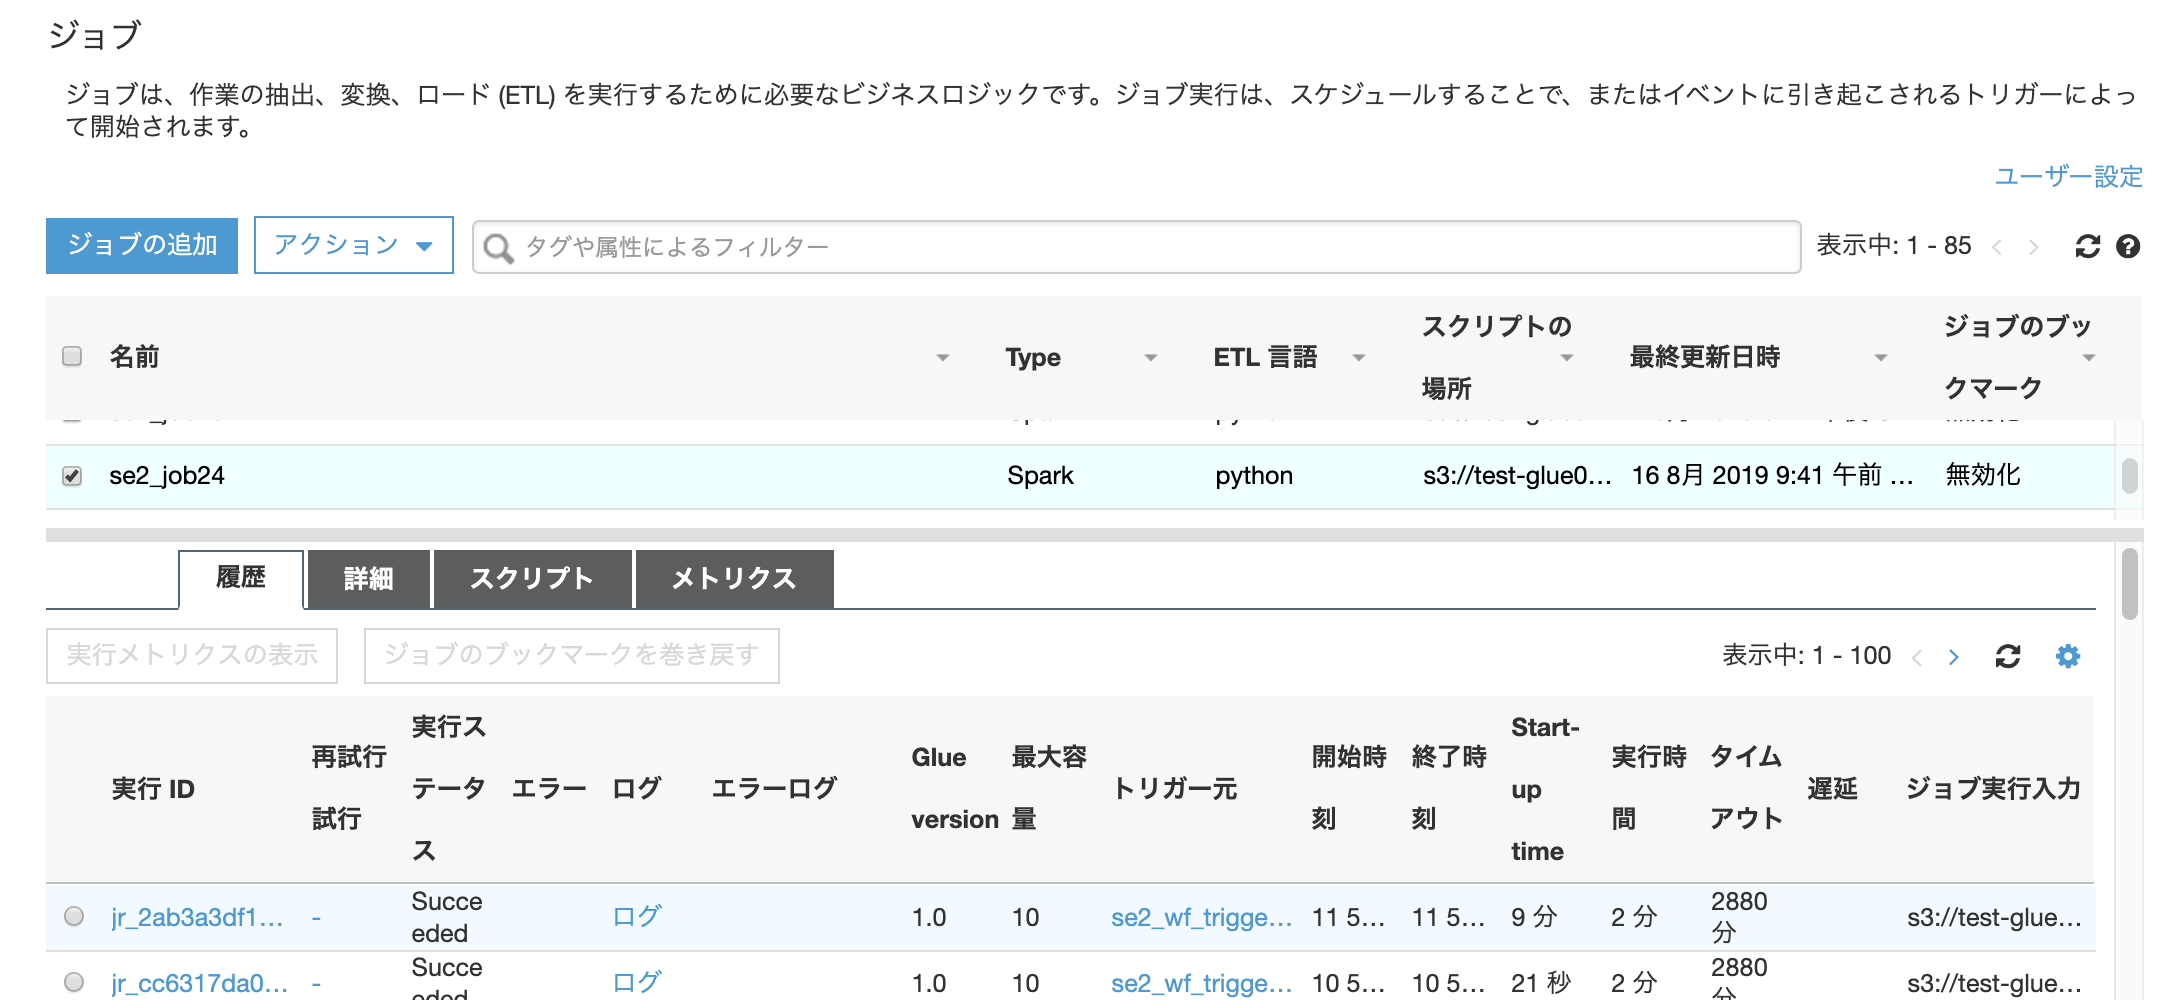Click the tag filter input field
Screen dimensions: 2158x1000
point(900,245)
